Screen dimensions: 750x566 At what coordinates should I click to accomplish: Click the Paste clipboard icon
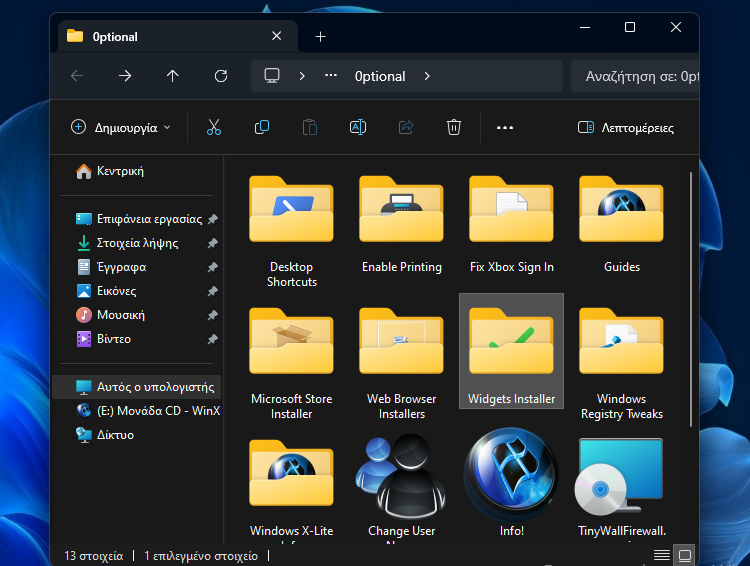[309, 127]
